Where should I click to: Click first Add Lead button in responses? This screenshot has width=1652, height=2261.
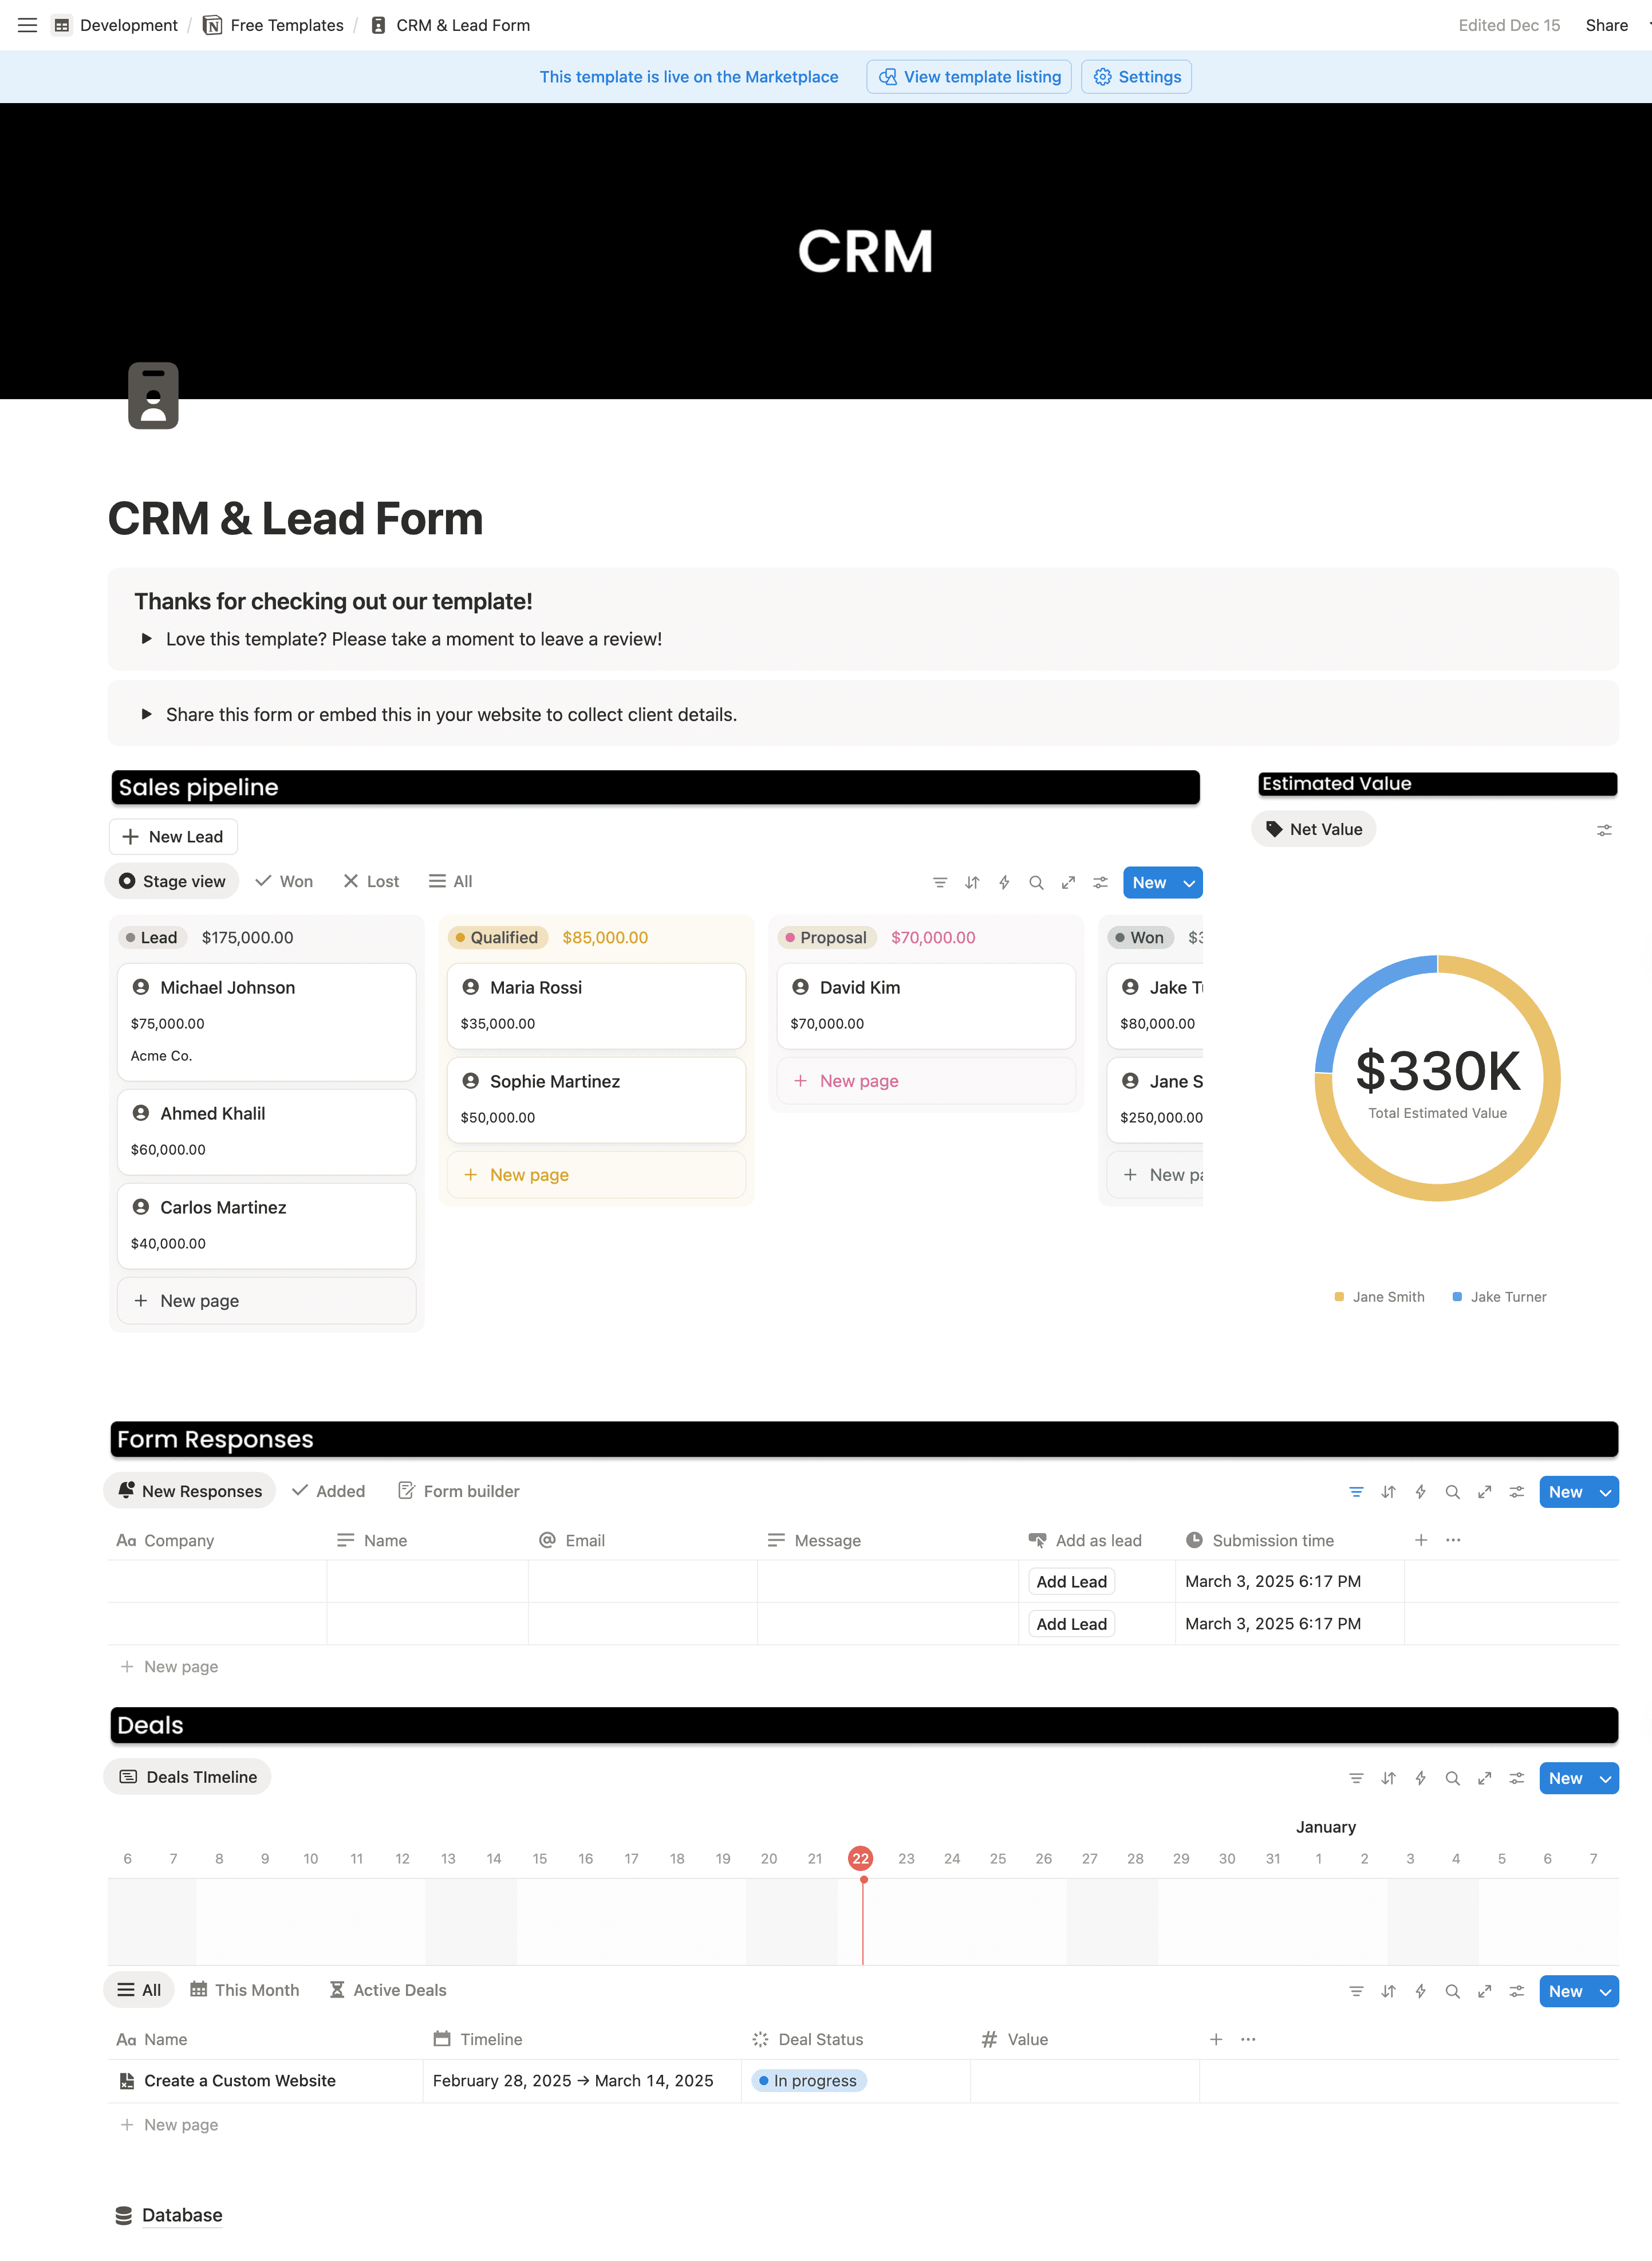(1071, 1581)
